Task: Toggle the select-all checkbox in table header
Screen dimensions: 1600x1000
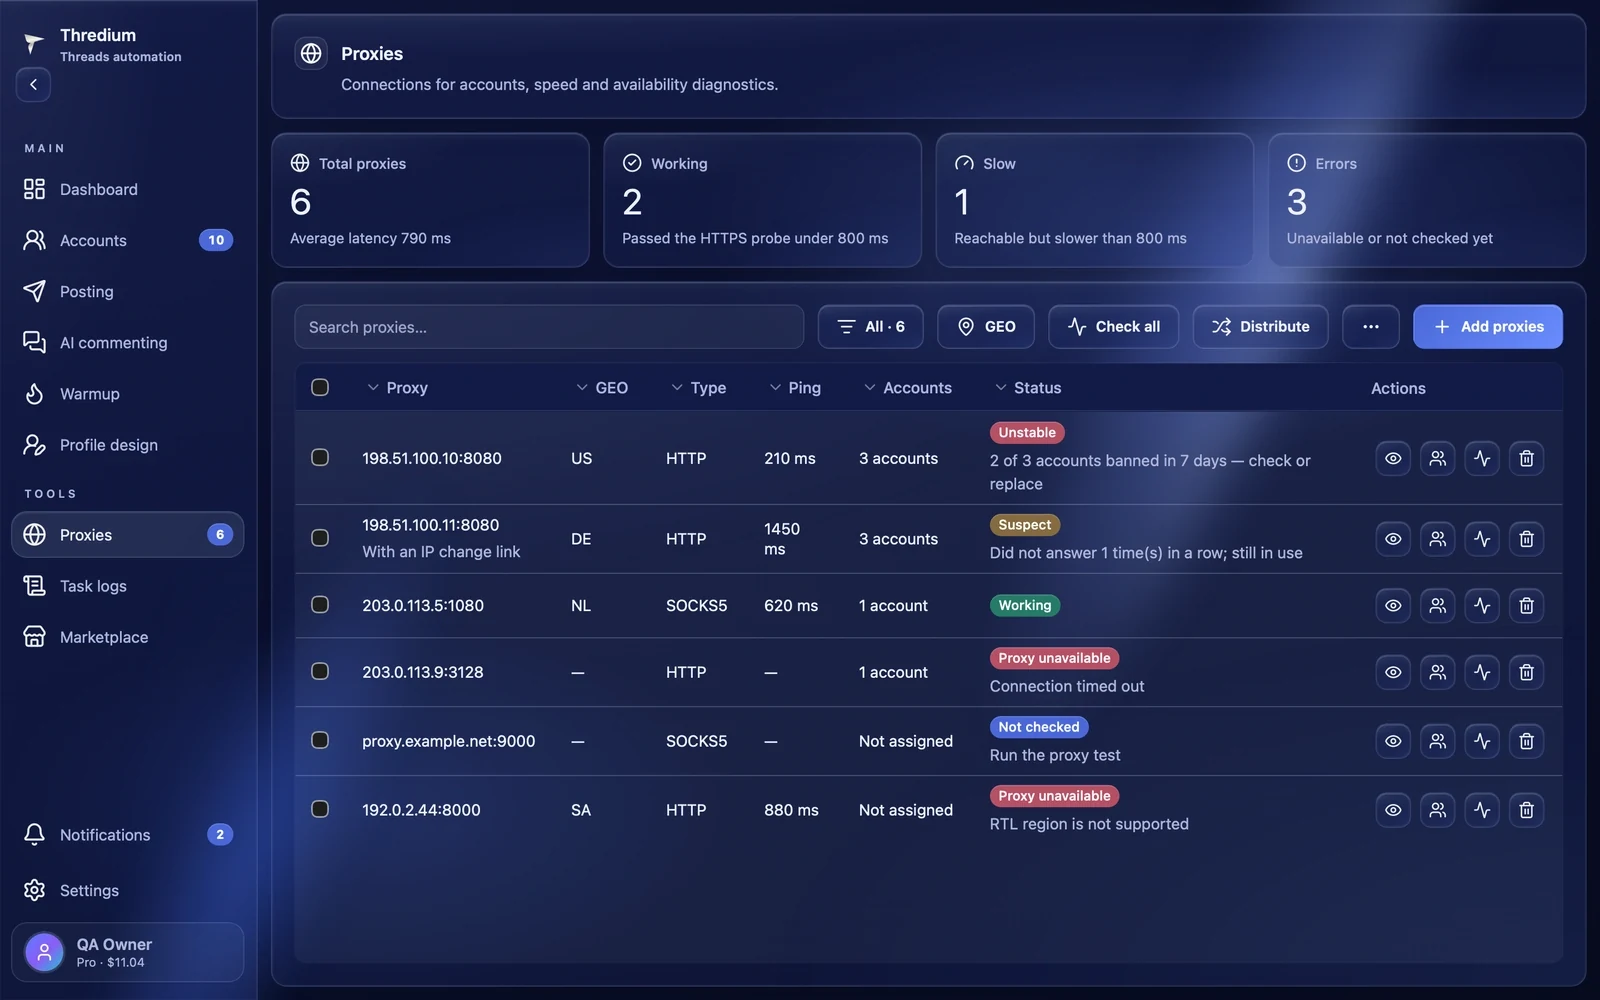Action: 320,387
